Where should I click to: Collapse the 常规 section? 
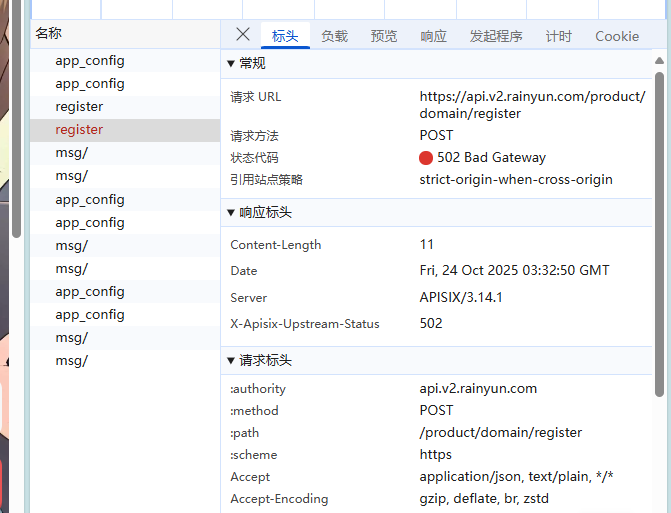[x=247, y=64]
